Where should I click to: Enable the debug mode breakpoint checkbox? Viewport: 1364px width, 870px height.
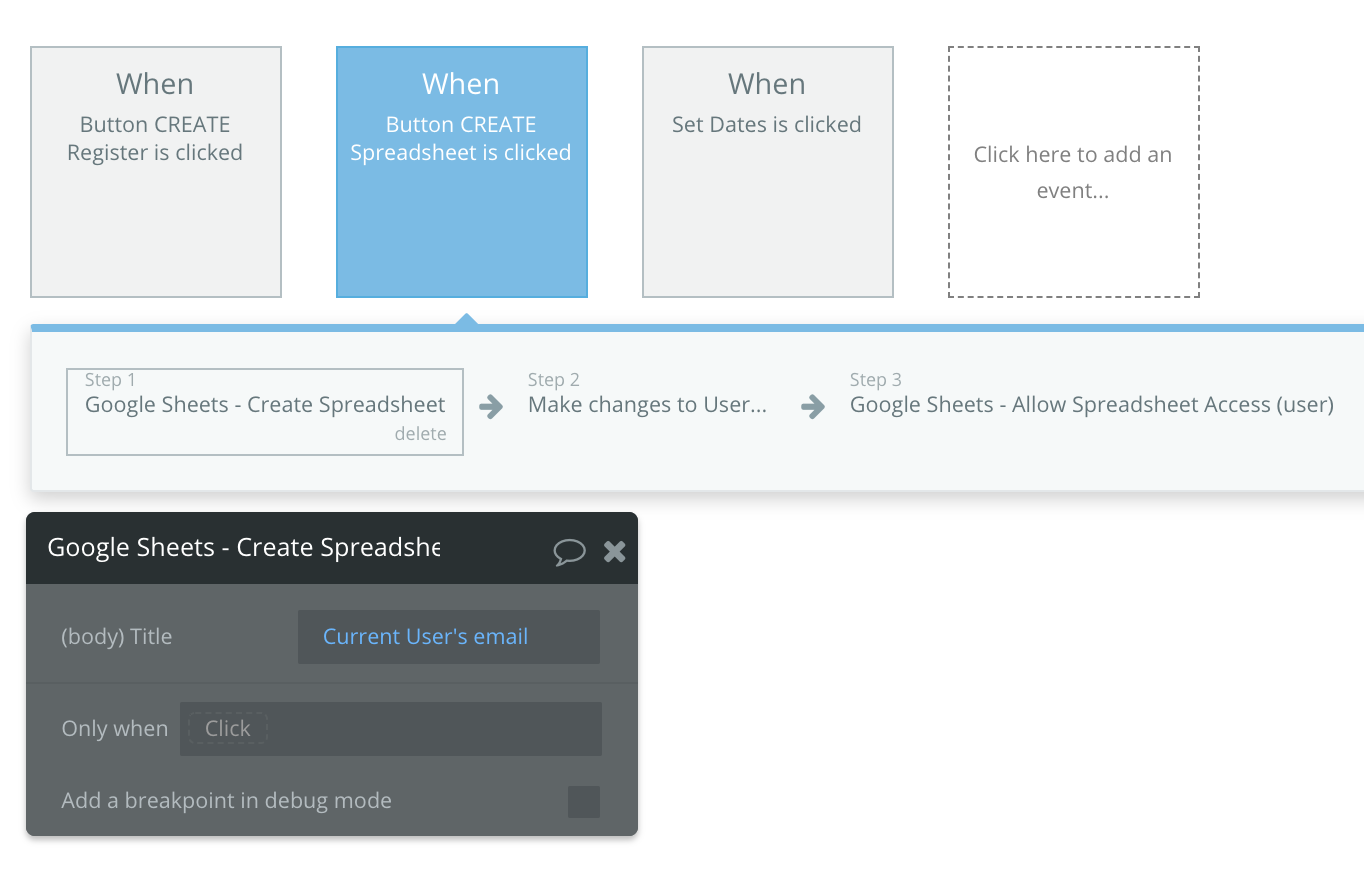(584, 802)
